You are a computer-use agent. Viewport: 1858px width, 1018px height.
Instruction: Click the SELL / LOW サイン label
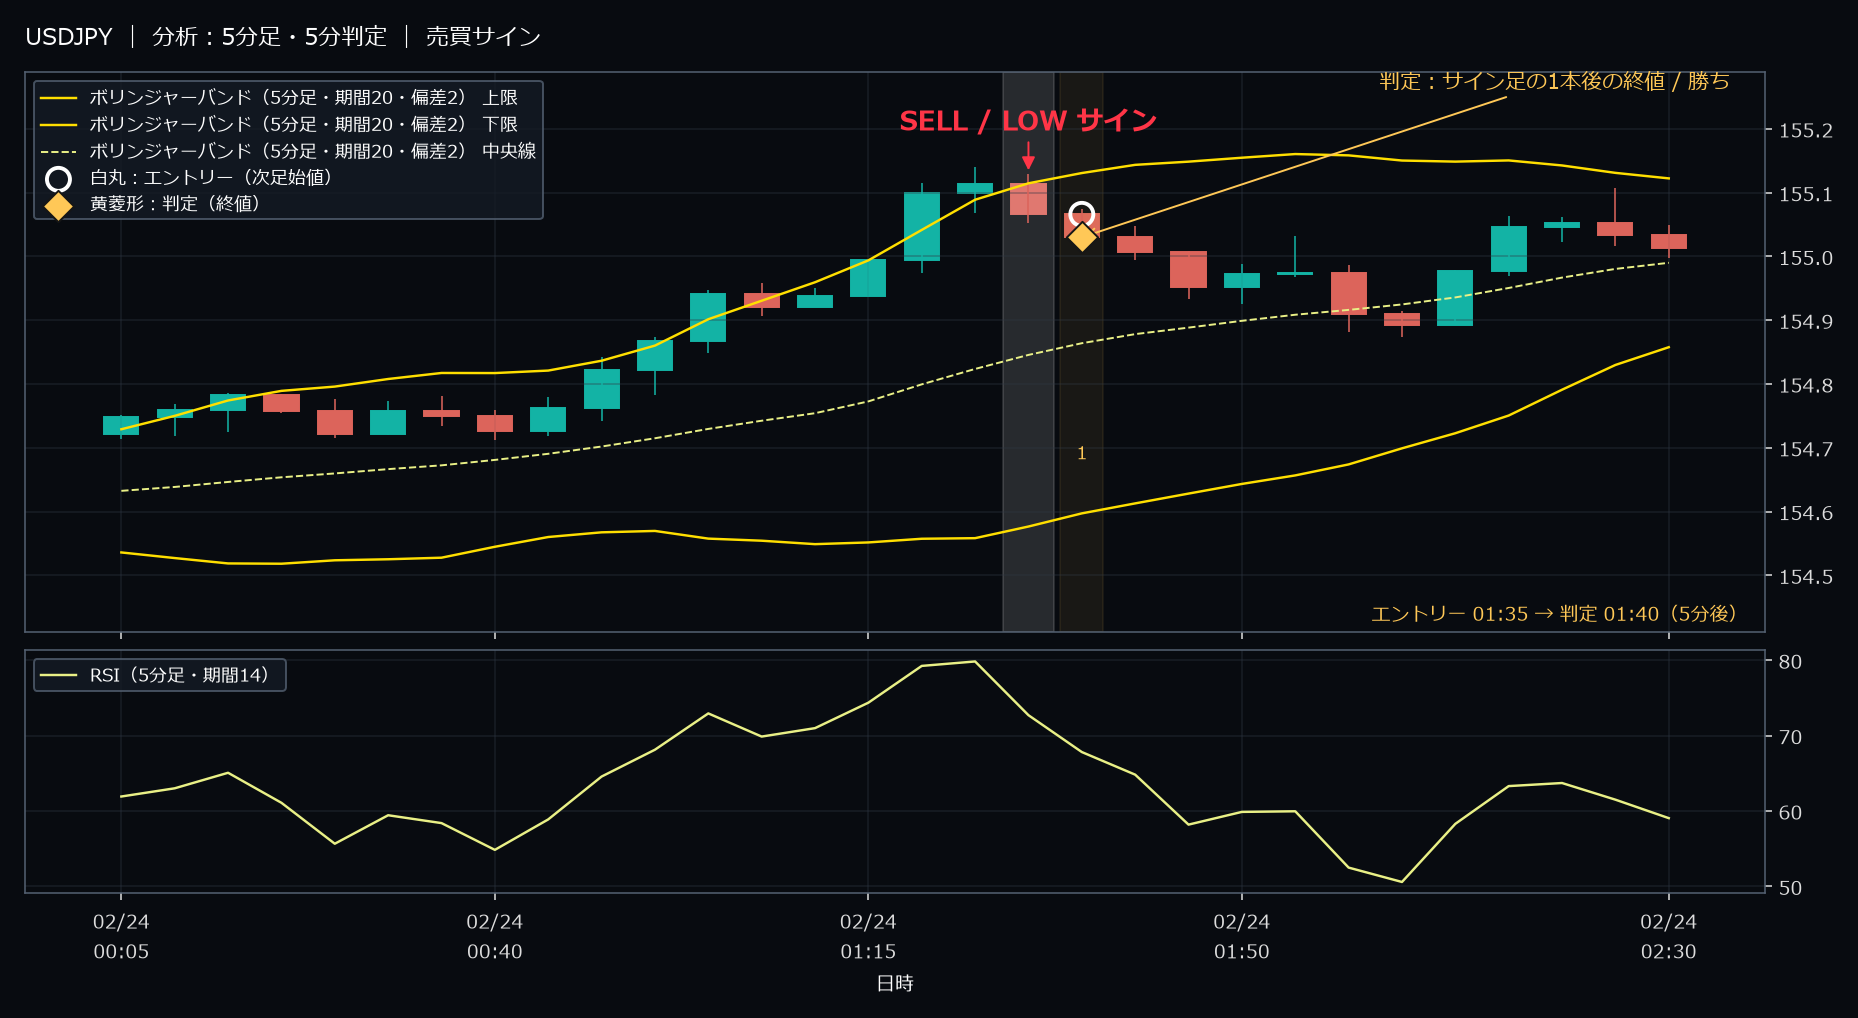[x=1028, y=121]
